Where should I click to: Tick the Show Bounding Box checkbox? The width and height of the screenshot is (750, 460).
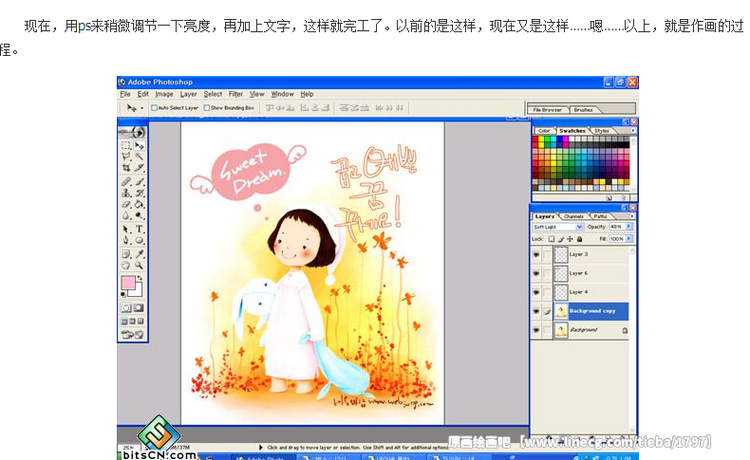click(207, 108)
